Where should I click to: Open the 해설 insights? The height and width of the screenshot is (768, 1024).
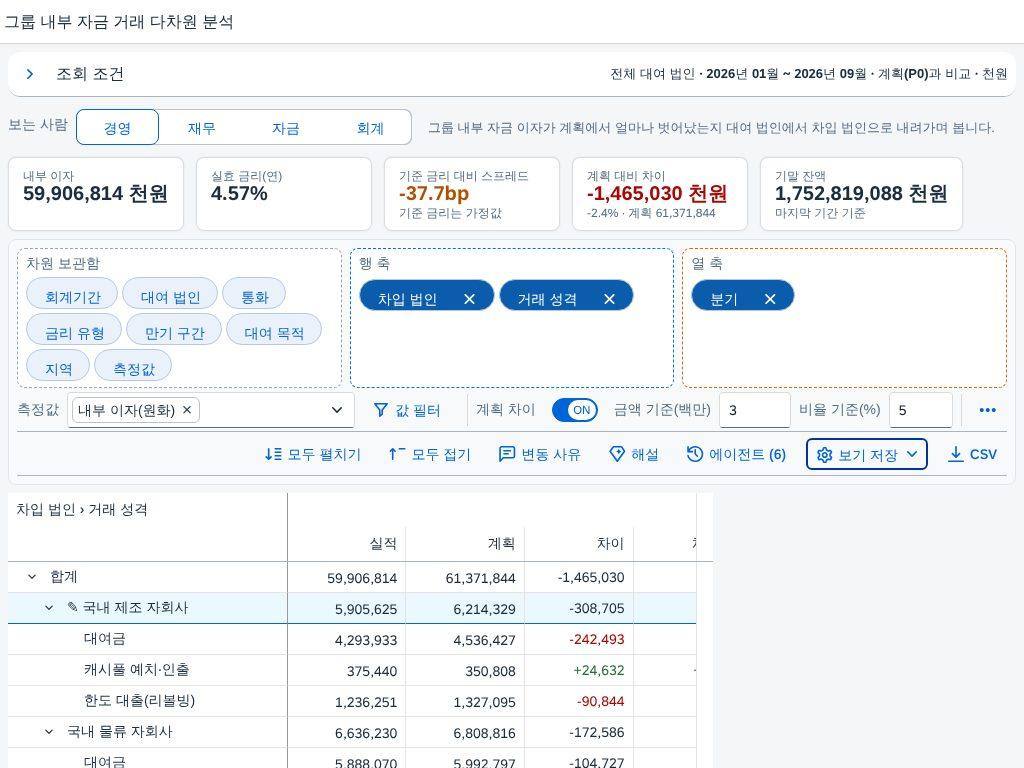tap(633, 455)
